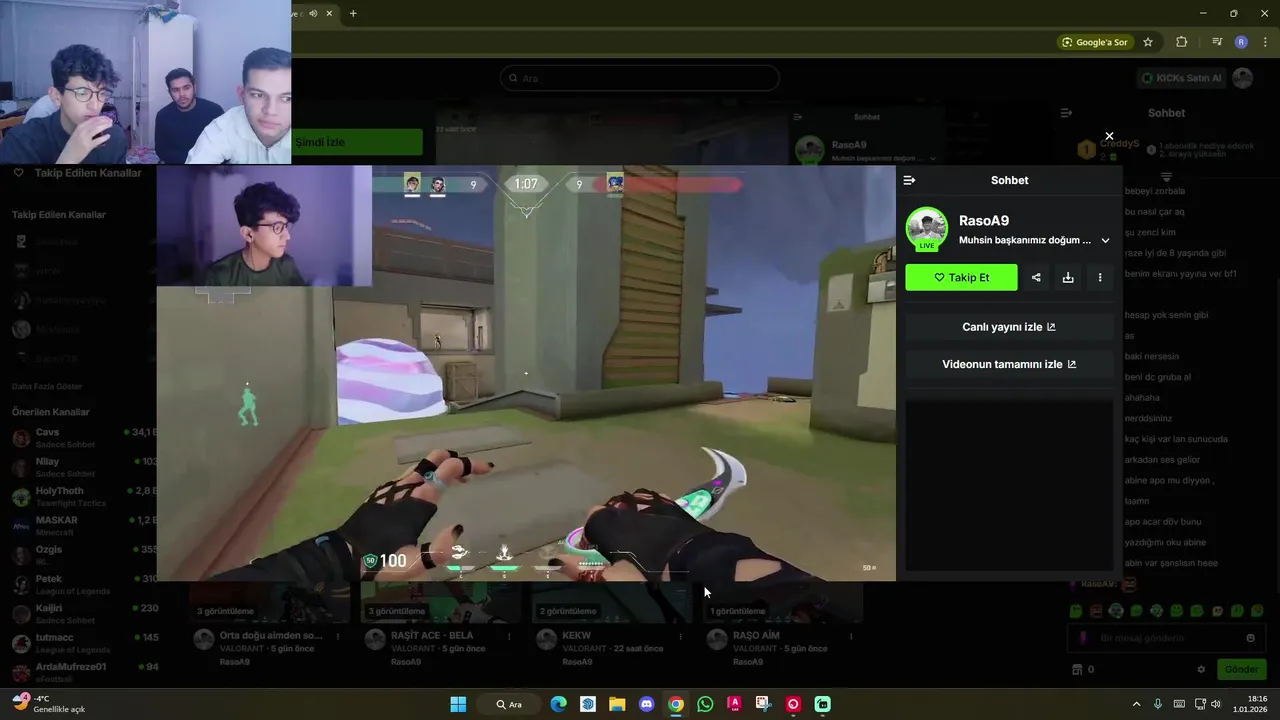1280x720 pixels.
Task: Open emoji picker in chat input
Action: pyautogui.click(x=1250, y=638)
